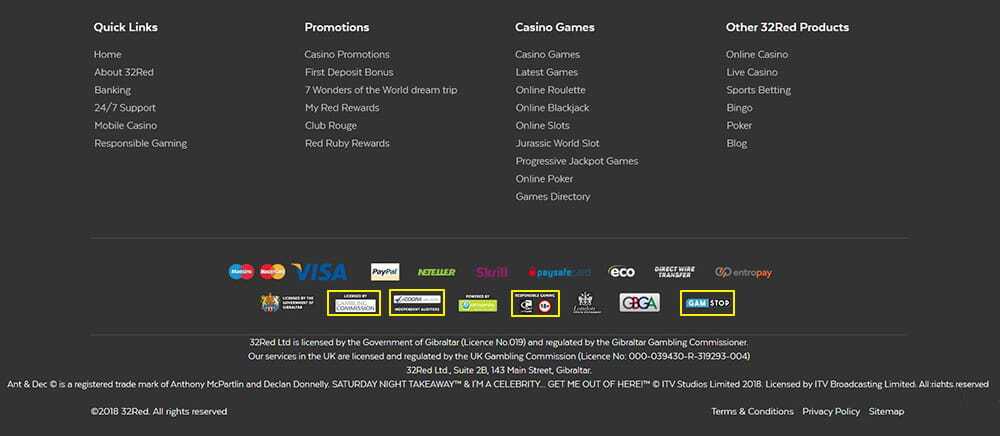Click the GamStop badge
Image resolution: width=1000 pixels, height=436 pixels.
706,302
